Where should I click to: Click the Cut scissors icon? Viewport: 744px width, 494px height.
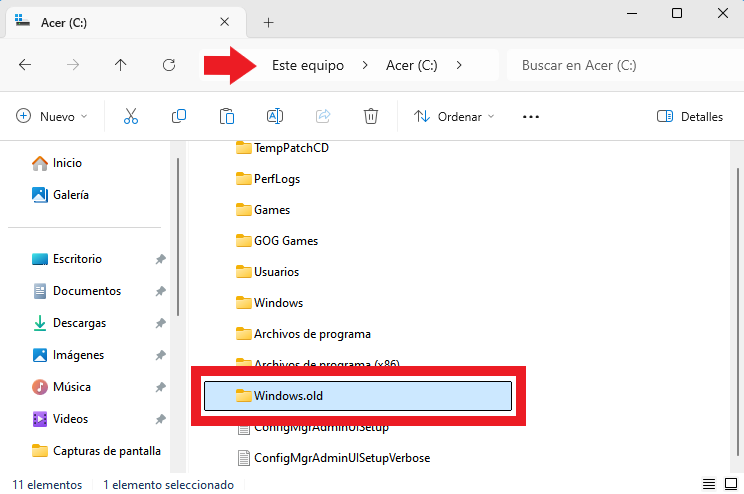point(131,116)
